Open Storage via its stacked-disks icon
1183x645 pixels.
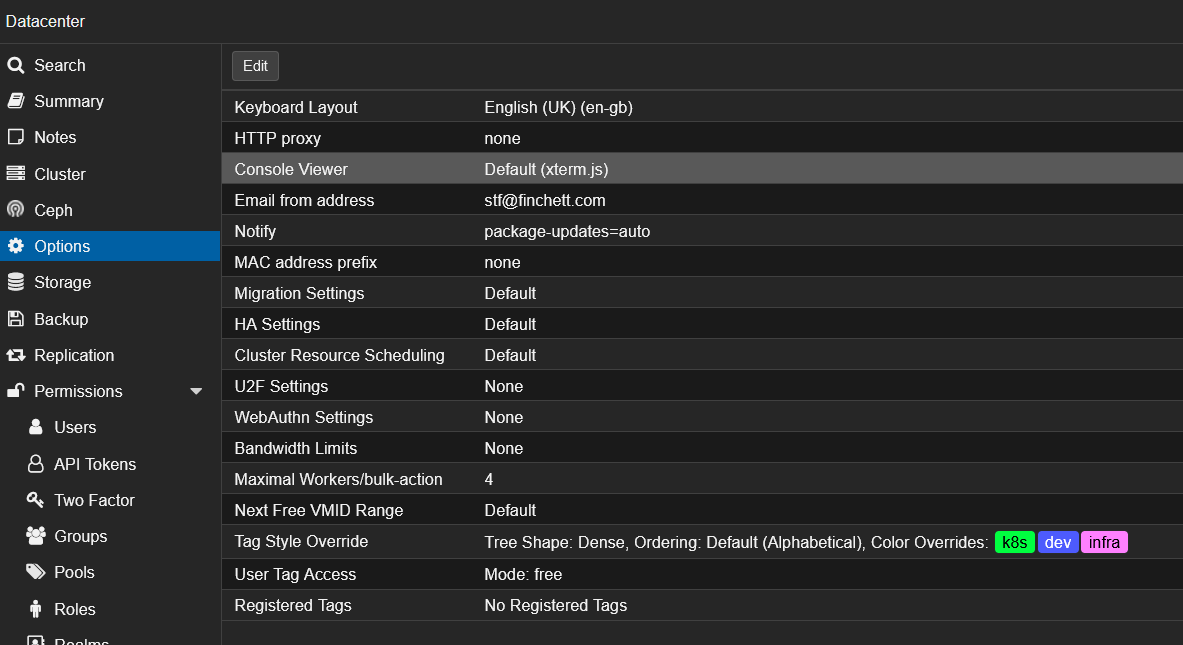click(15, 282)
